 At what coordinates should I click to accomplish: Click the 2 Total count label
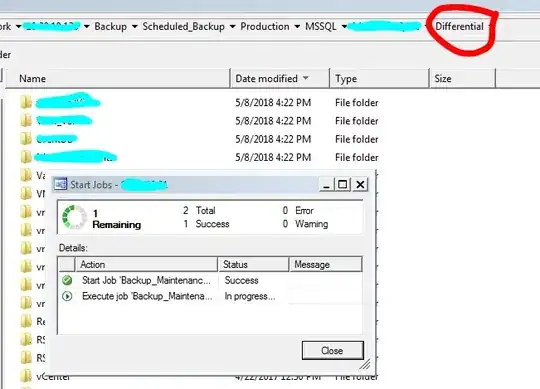click(x=199, y=210)
